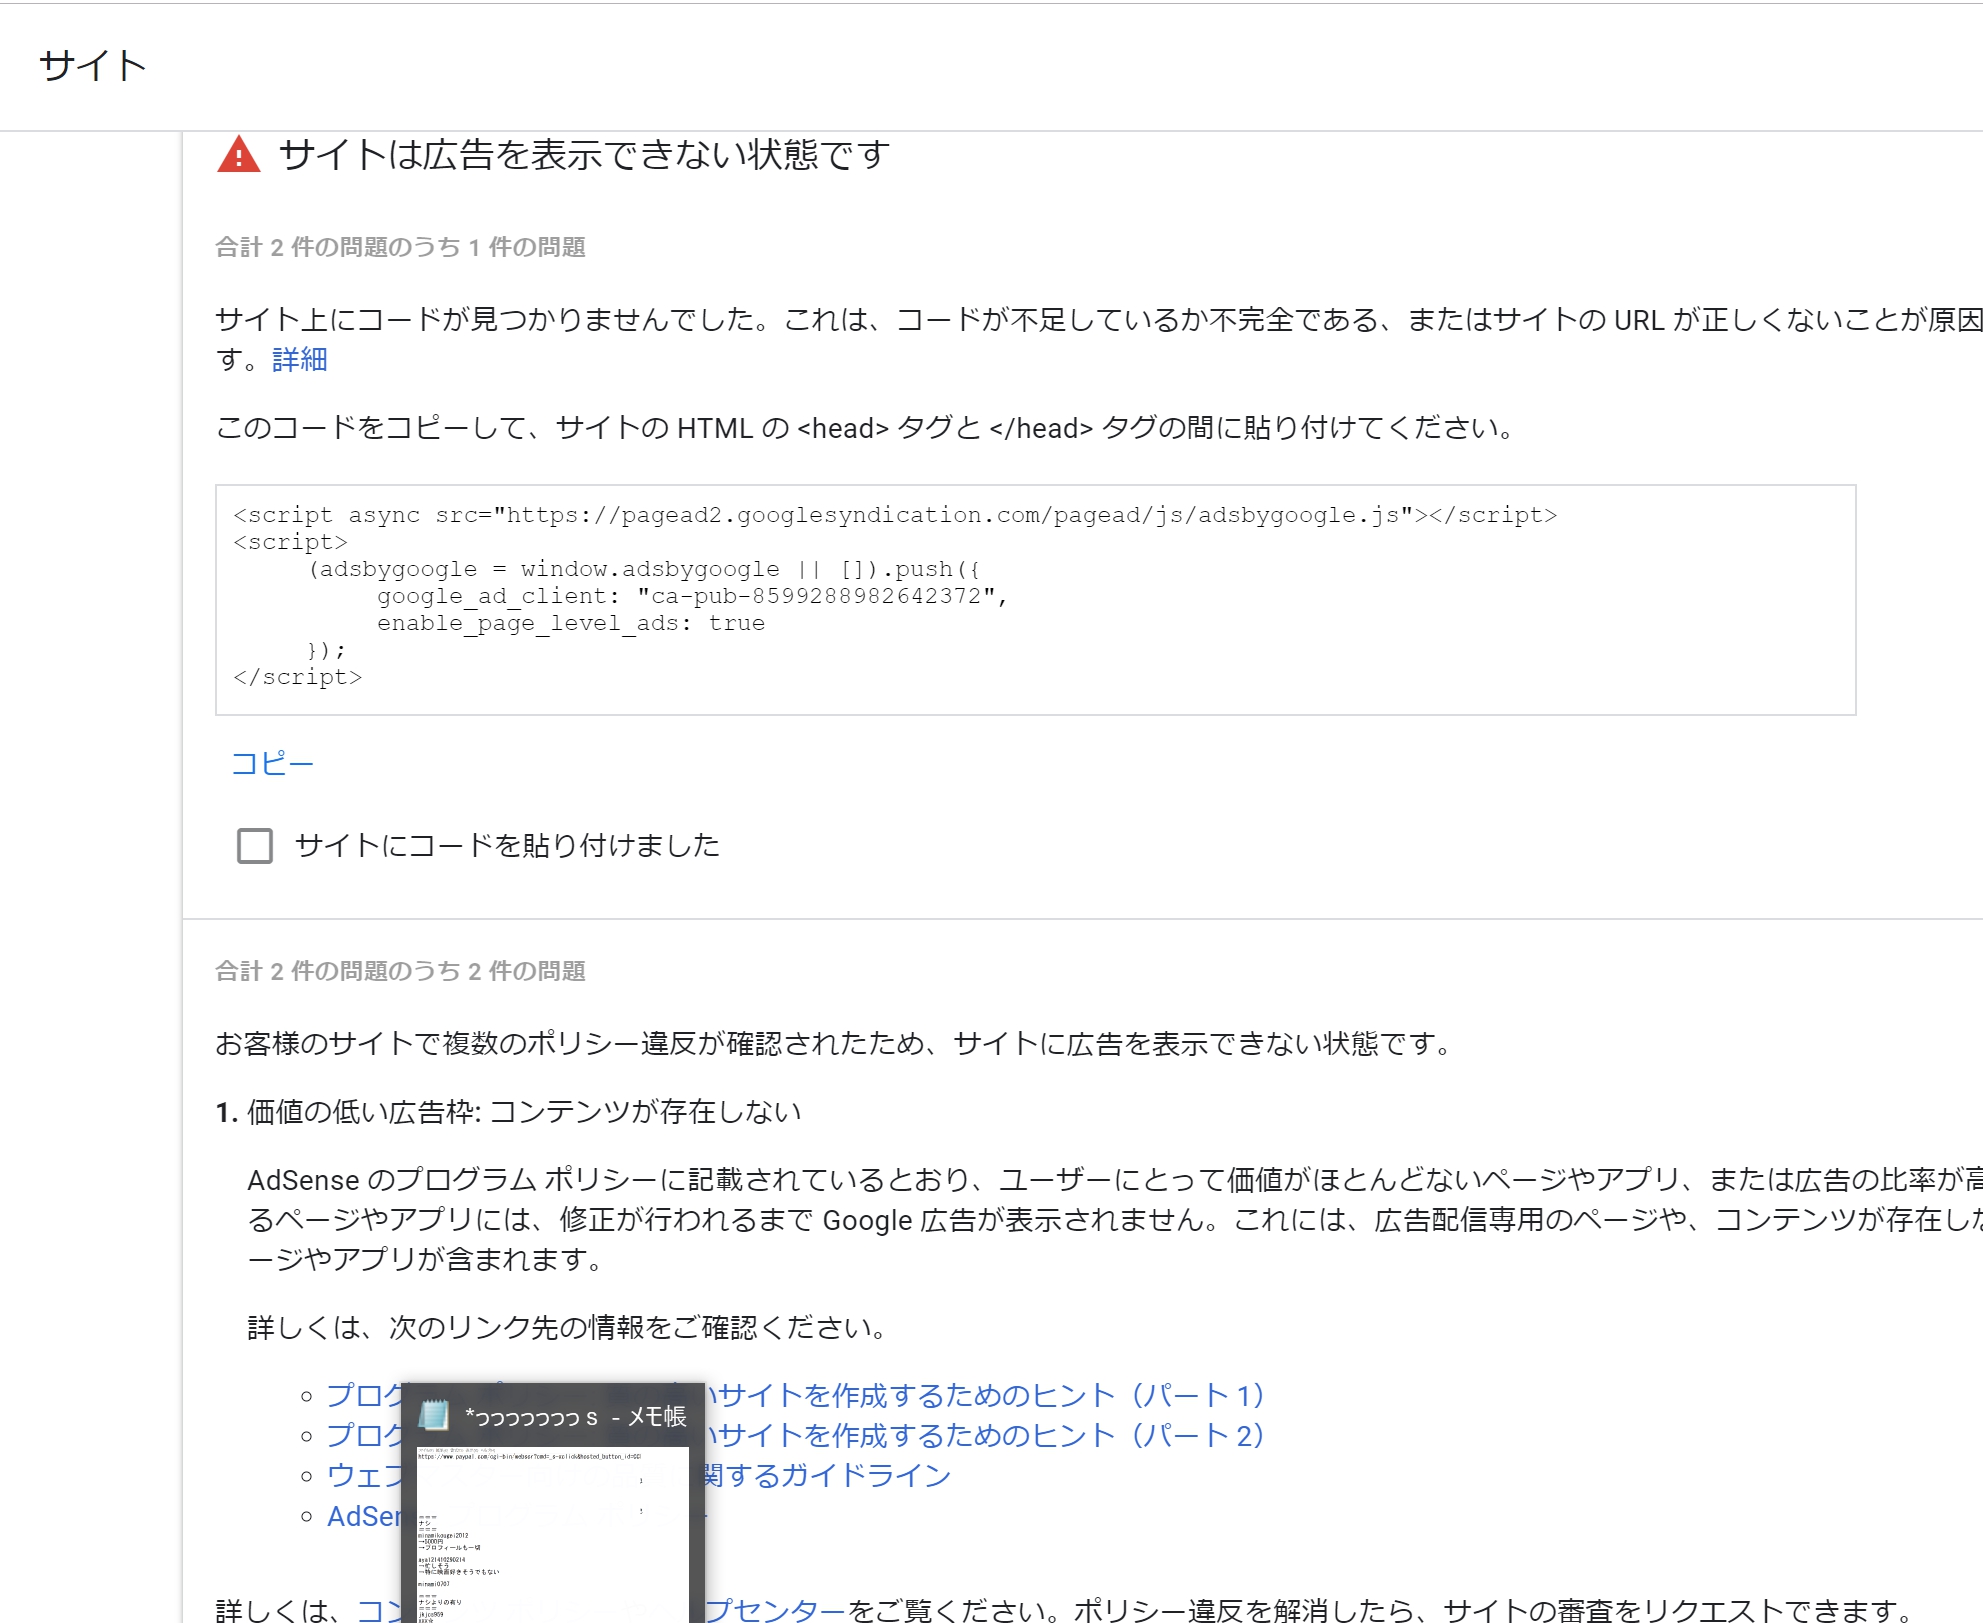Click the Notepad icon in the taskbar preview

(x=433, y=1416)
